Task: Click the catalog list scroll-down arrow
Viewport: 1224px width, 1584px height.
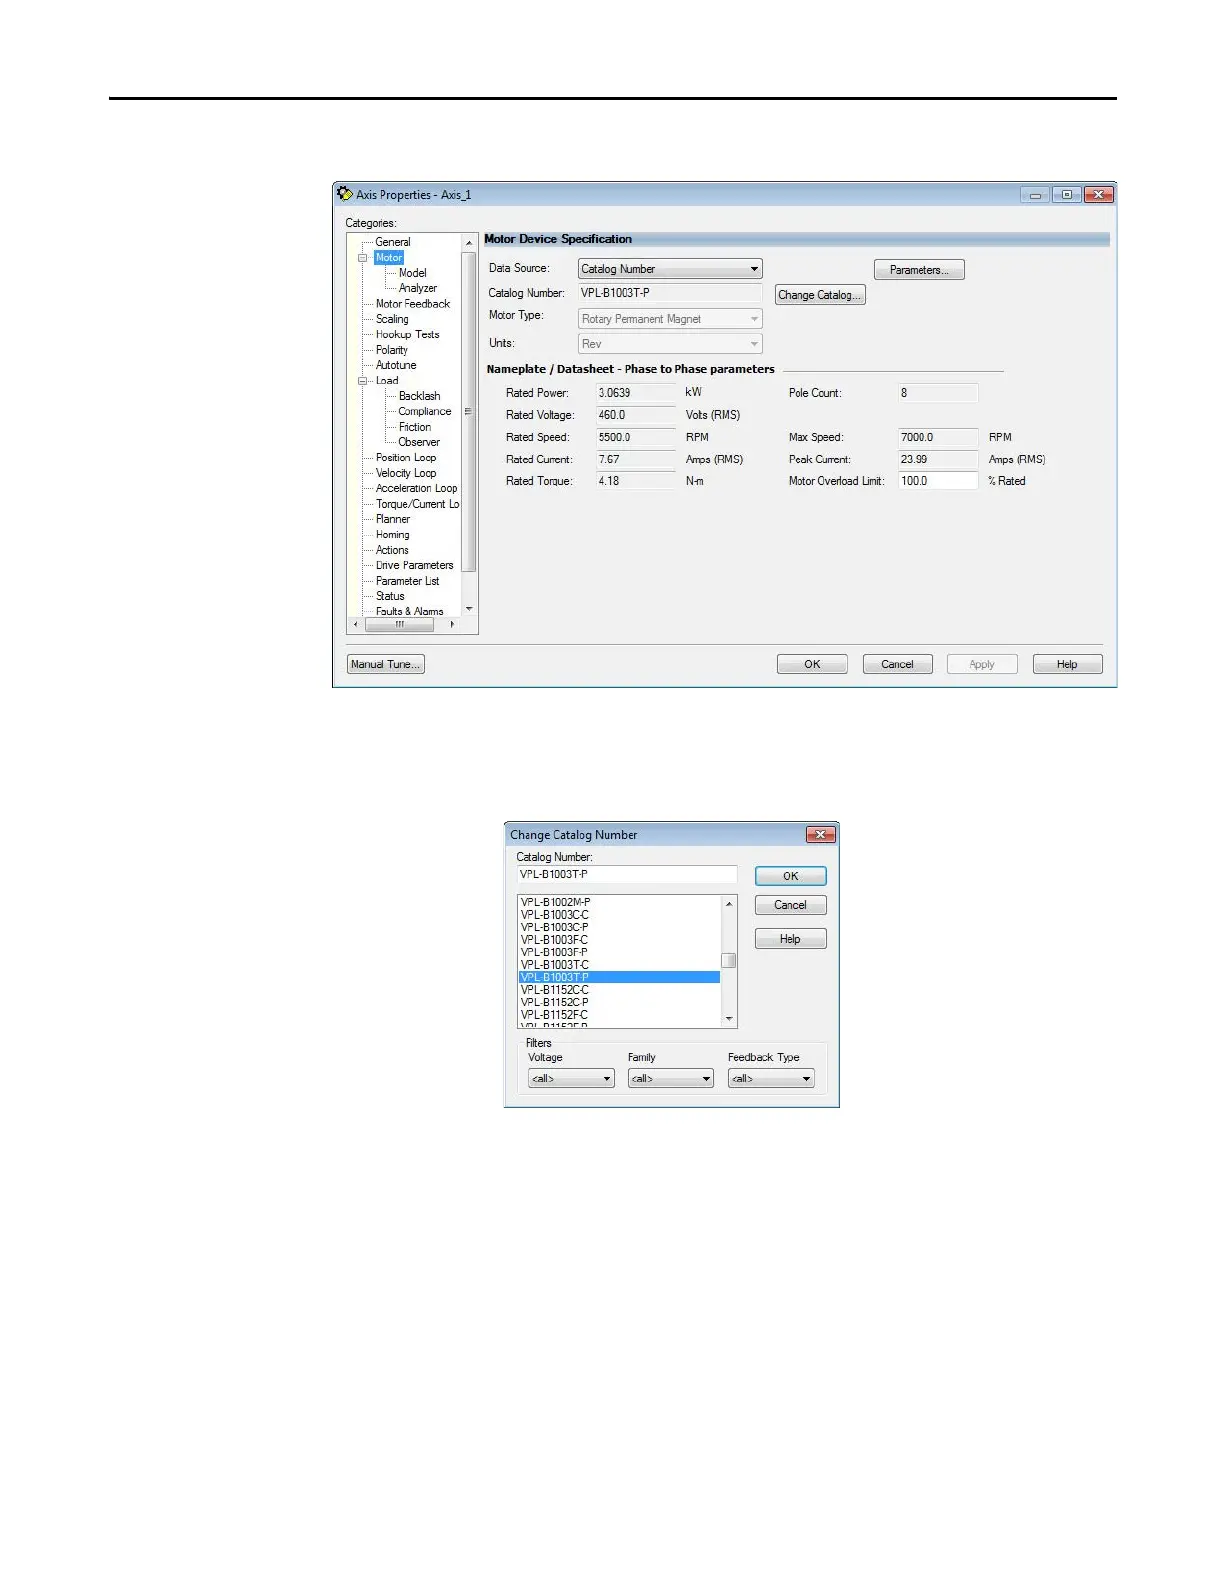Action: [x=729, y=1019]
